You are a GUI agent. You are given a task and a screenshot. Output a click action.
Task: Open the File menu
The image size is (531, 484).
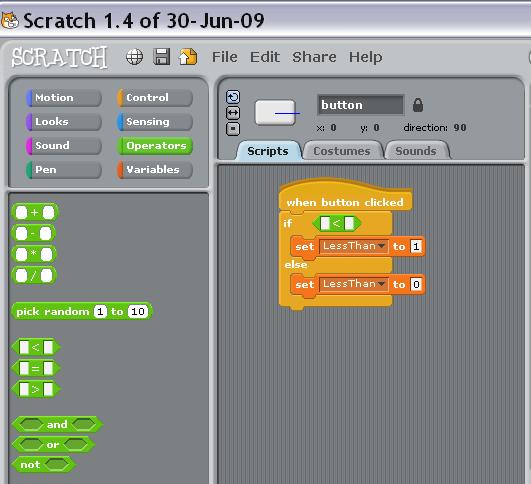[225, 57]
